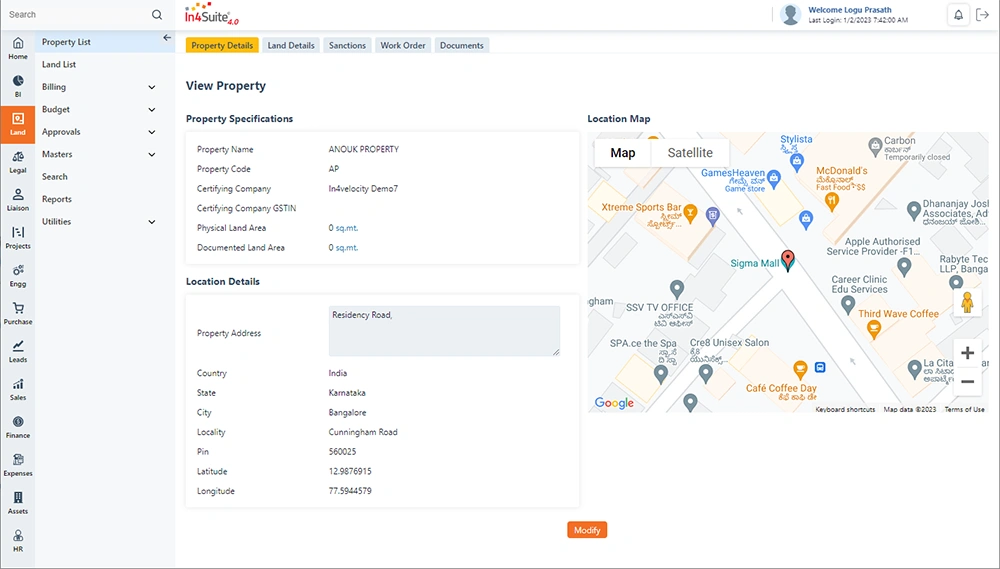
Task: Switch to the Land Details tab
Action: click(291, 45)
